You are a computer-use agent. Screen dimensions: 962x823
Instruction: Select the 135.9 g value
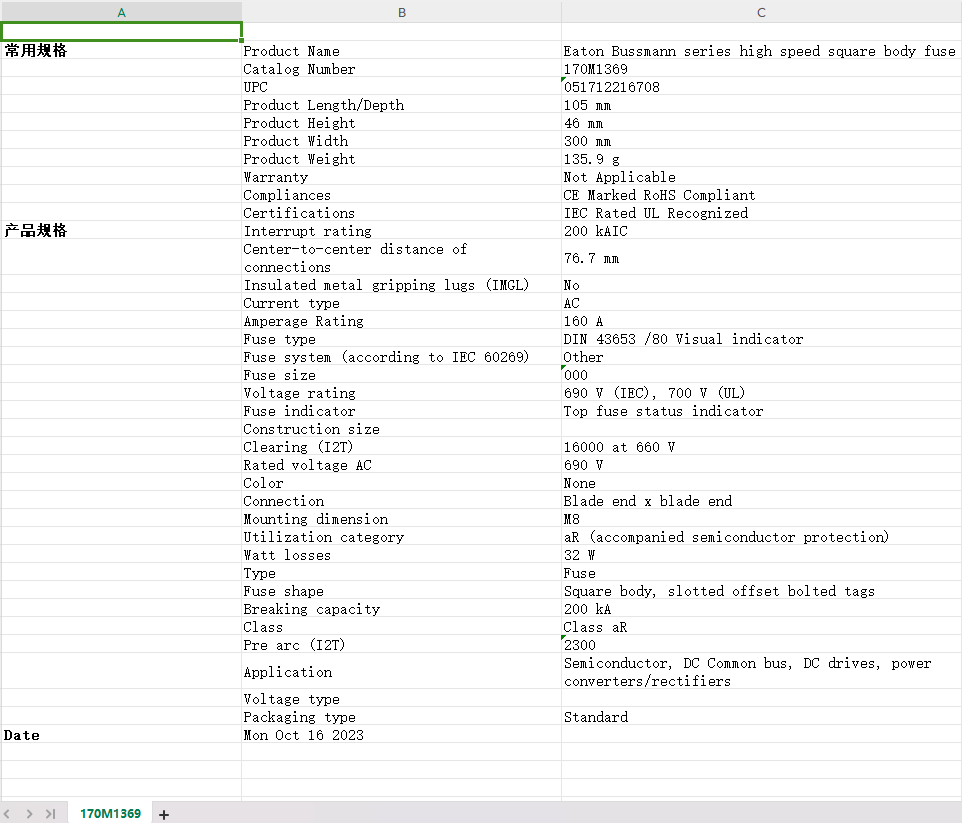coord(761,159)
